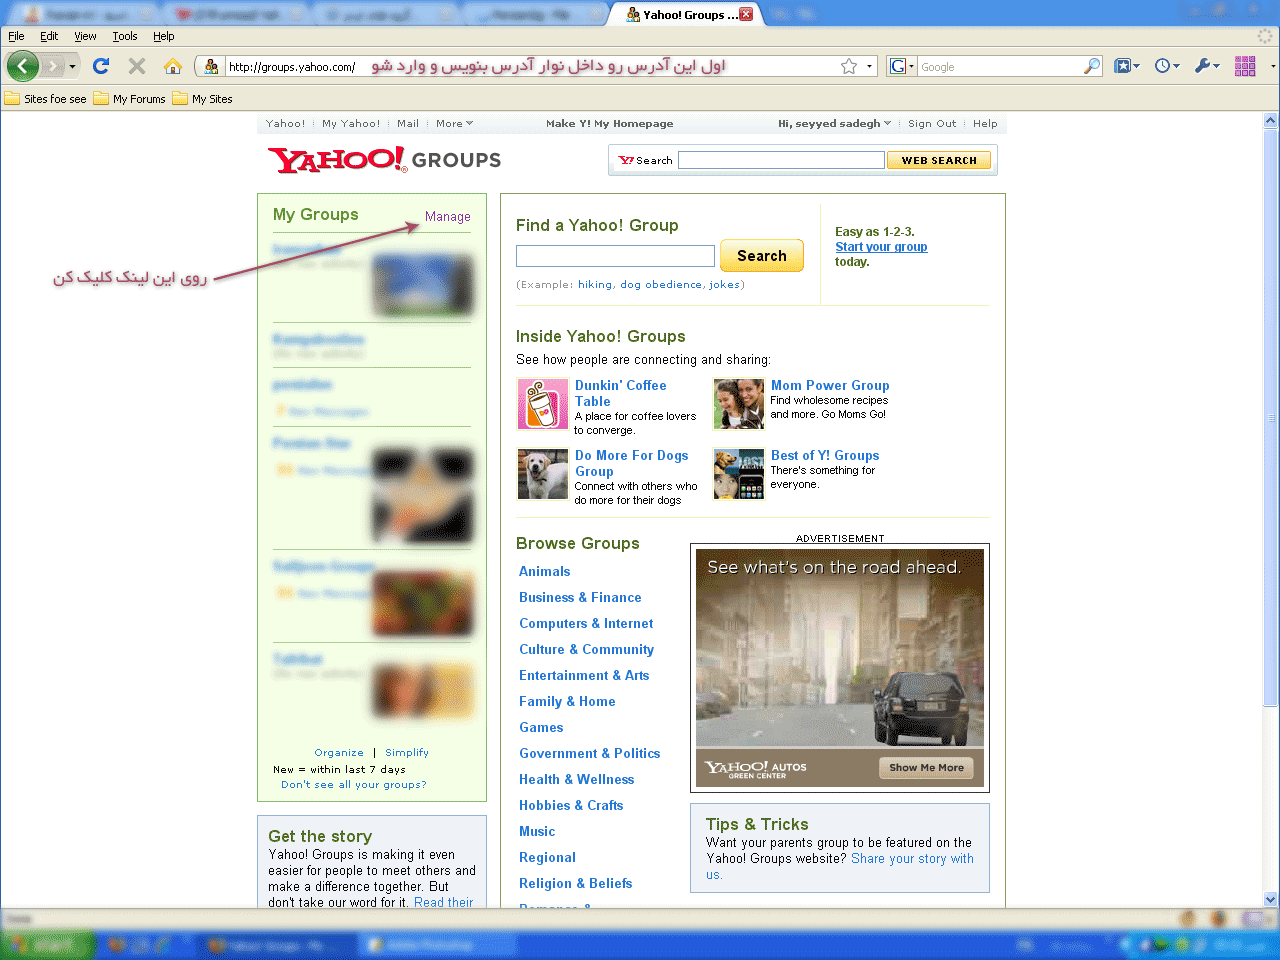The height and width of the screenshot is (960, 1280).
Task: Click the Do More For Dogs thumbnail
Action: click(x=543, y=474)
